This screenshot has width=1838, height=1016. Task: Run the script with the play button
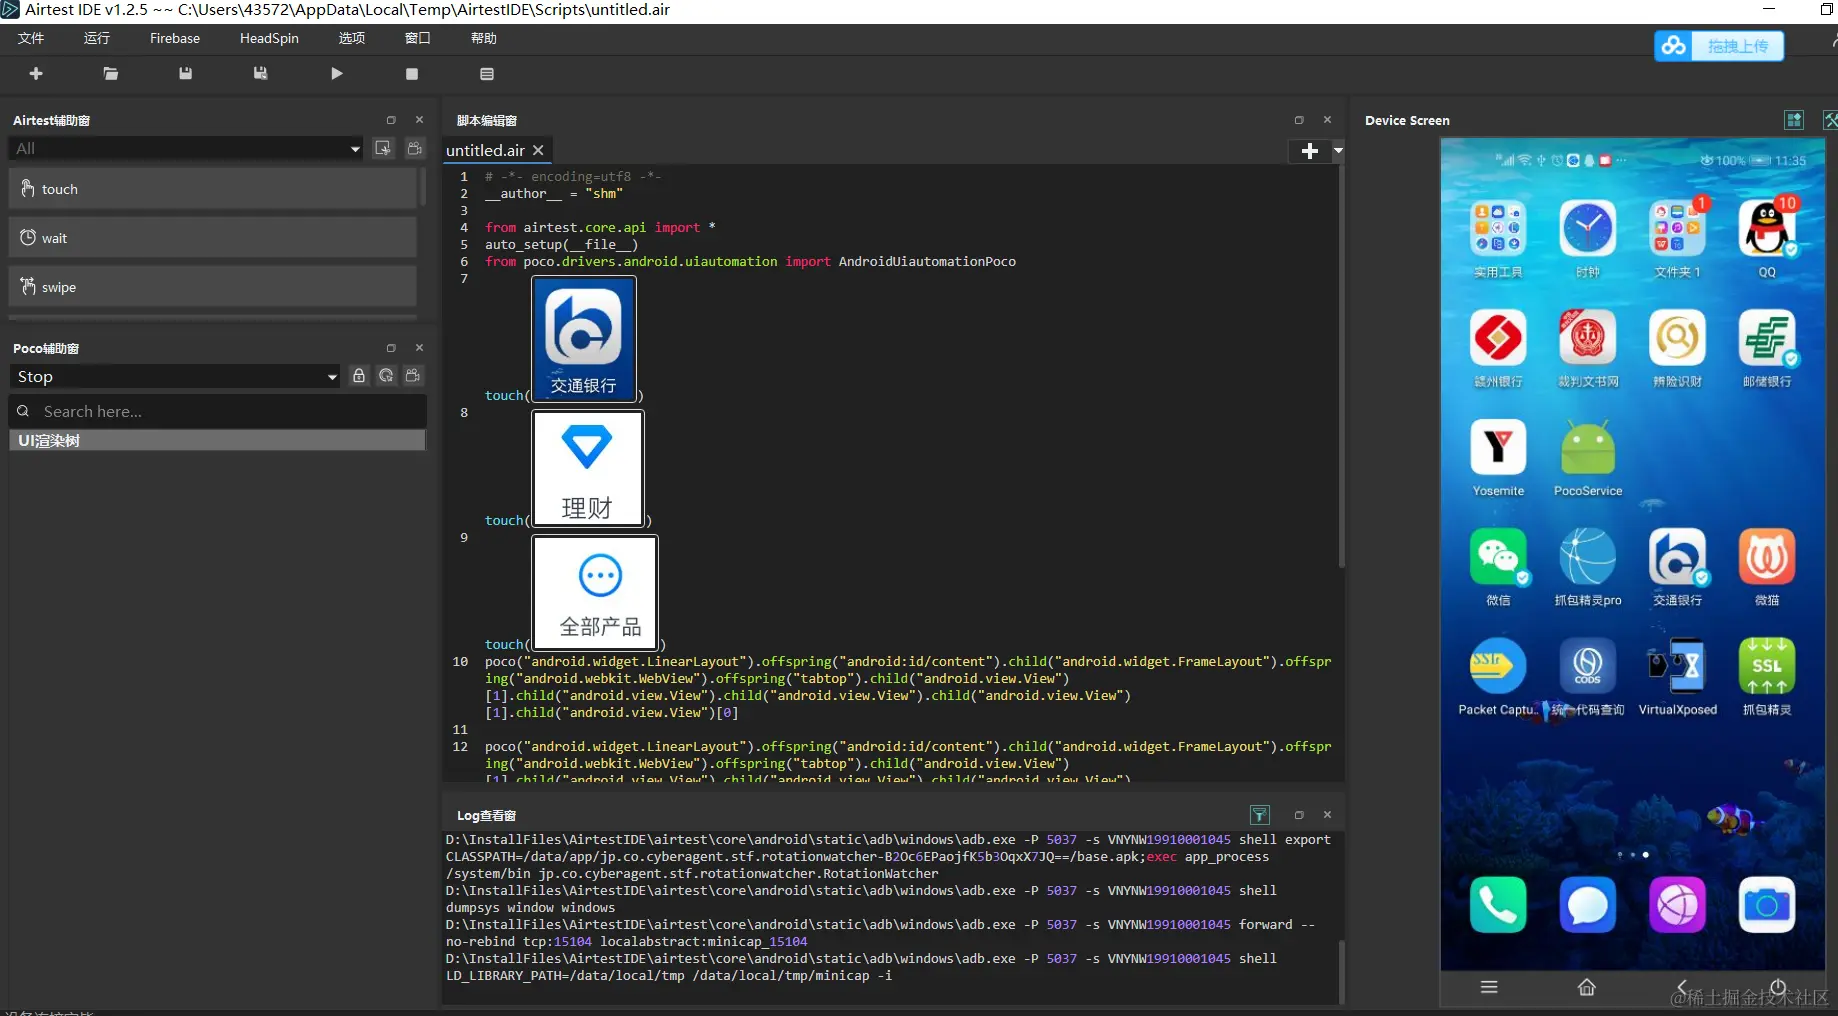(x=337, y=74)
